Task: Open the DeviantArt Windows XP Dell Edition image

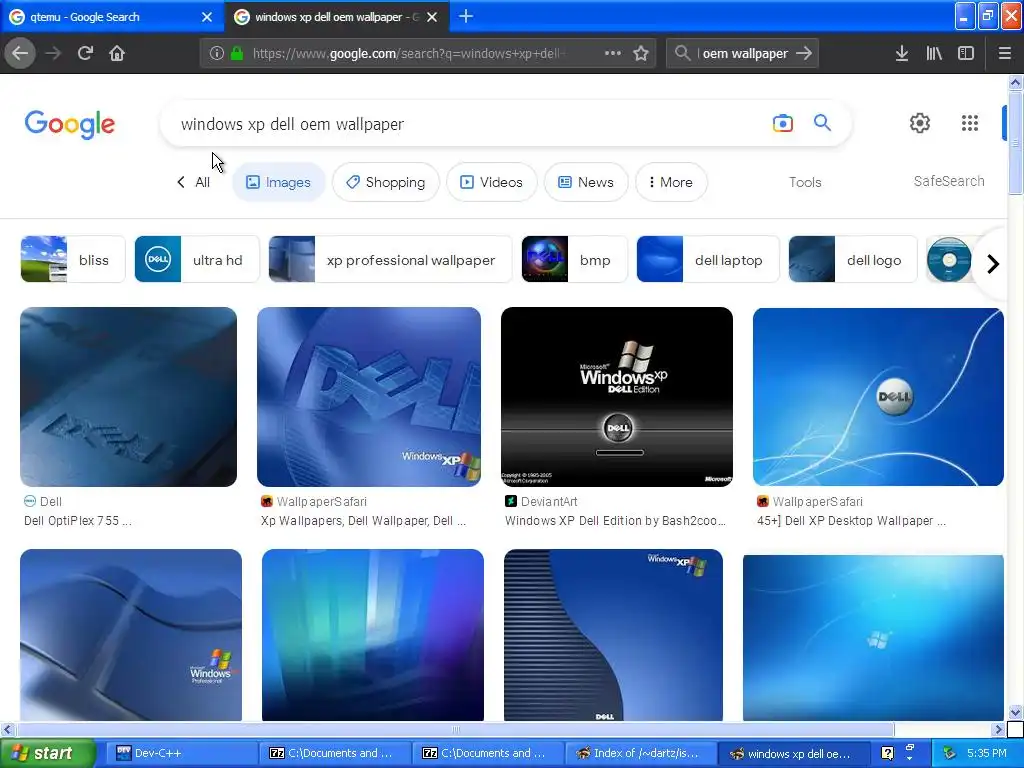Action: (x=616, y=396)
